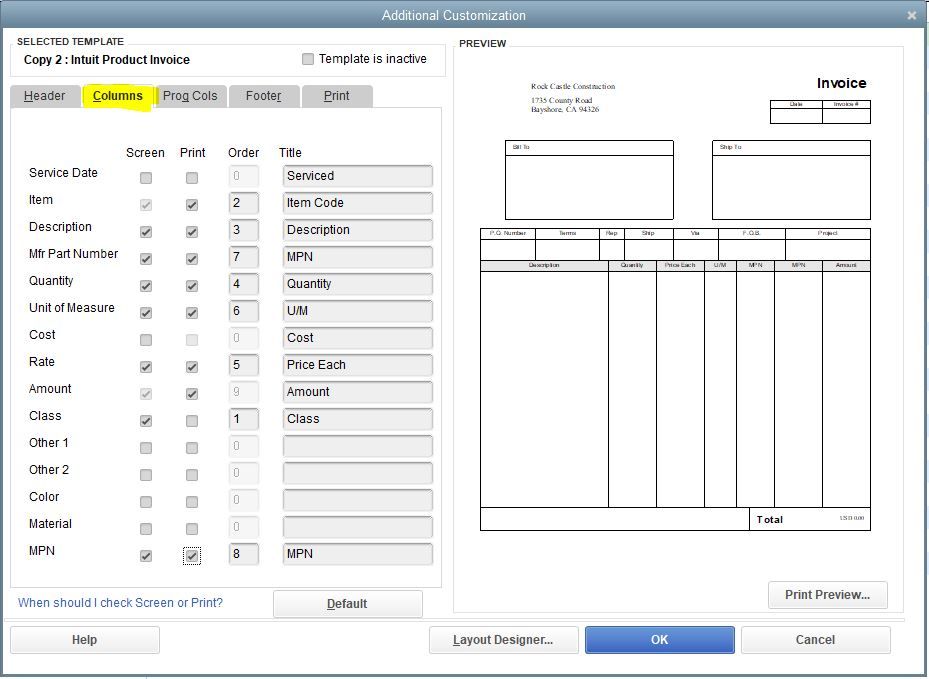Enable Print checkbox for Other 2
Image resolution: width=929 pixels, height=679 pixels.
[192, 475]
